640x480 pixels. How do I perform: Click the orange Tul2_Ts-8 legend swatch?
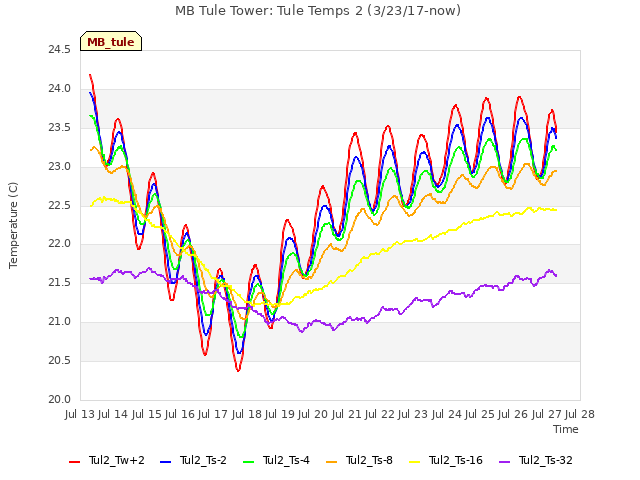tap(331, 462)
